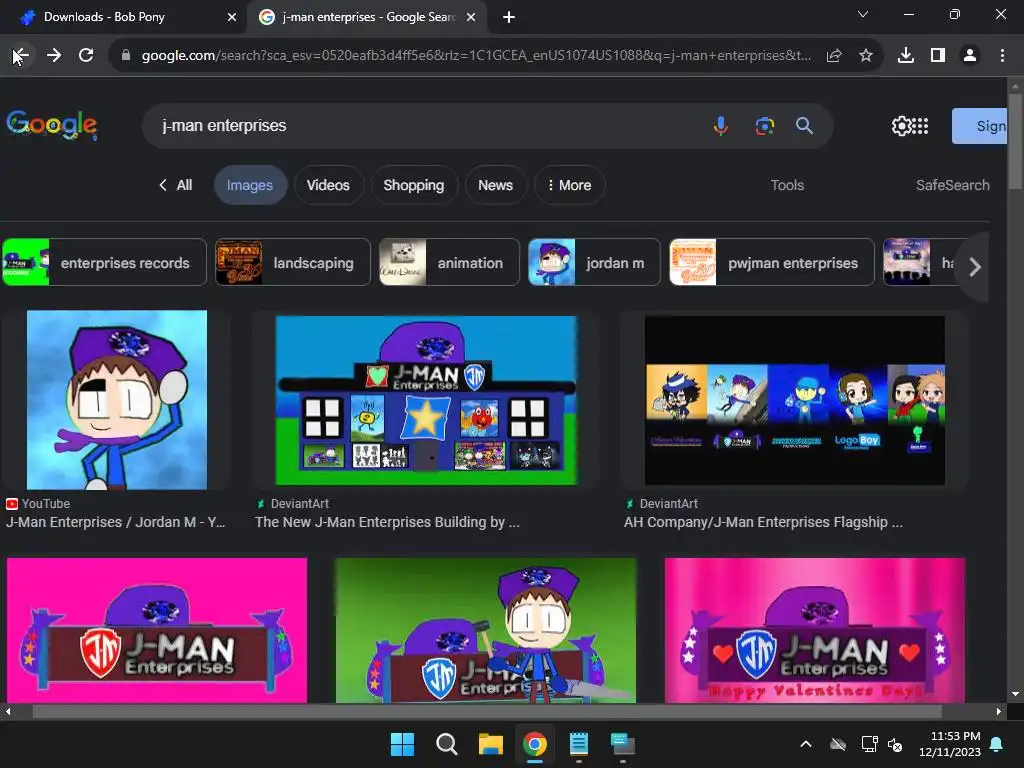1024x768 pixels.
Task: Open the Windows Start menu
Action: tap(402, 744)
